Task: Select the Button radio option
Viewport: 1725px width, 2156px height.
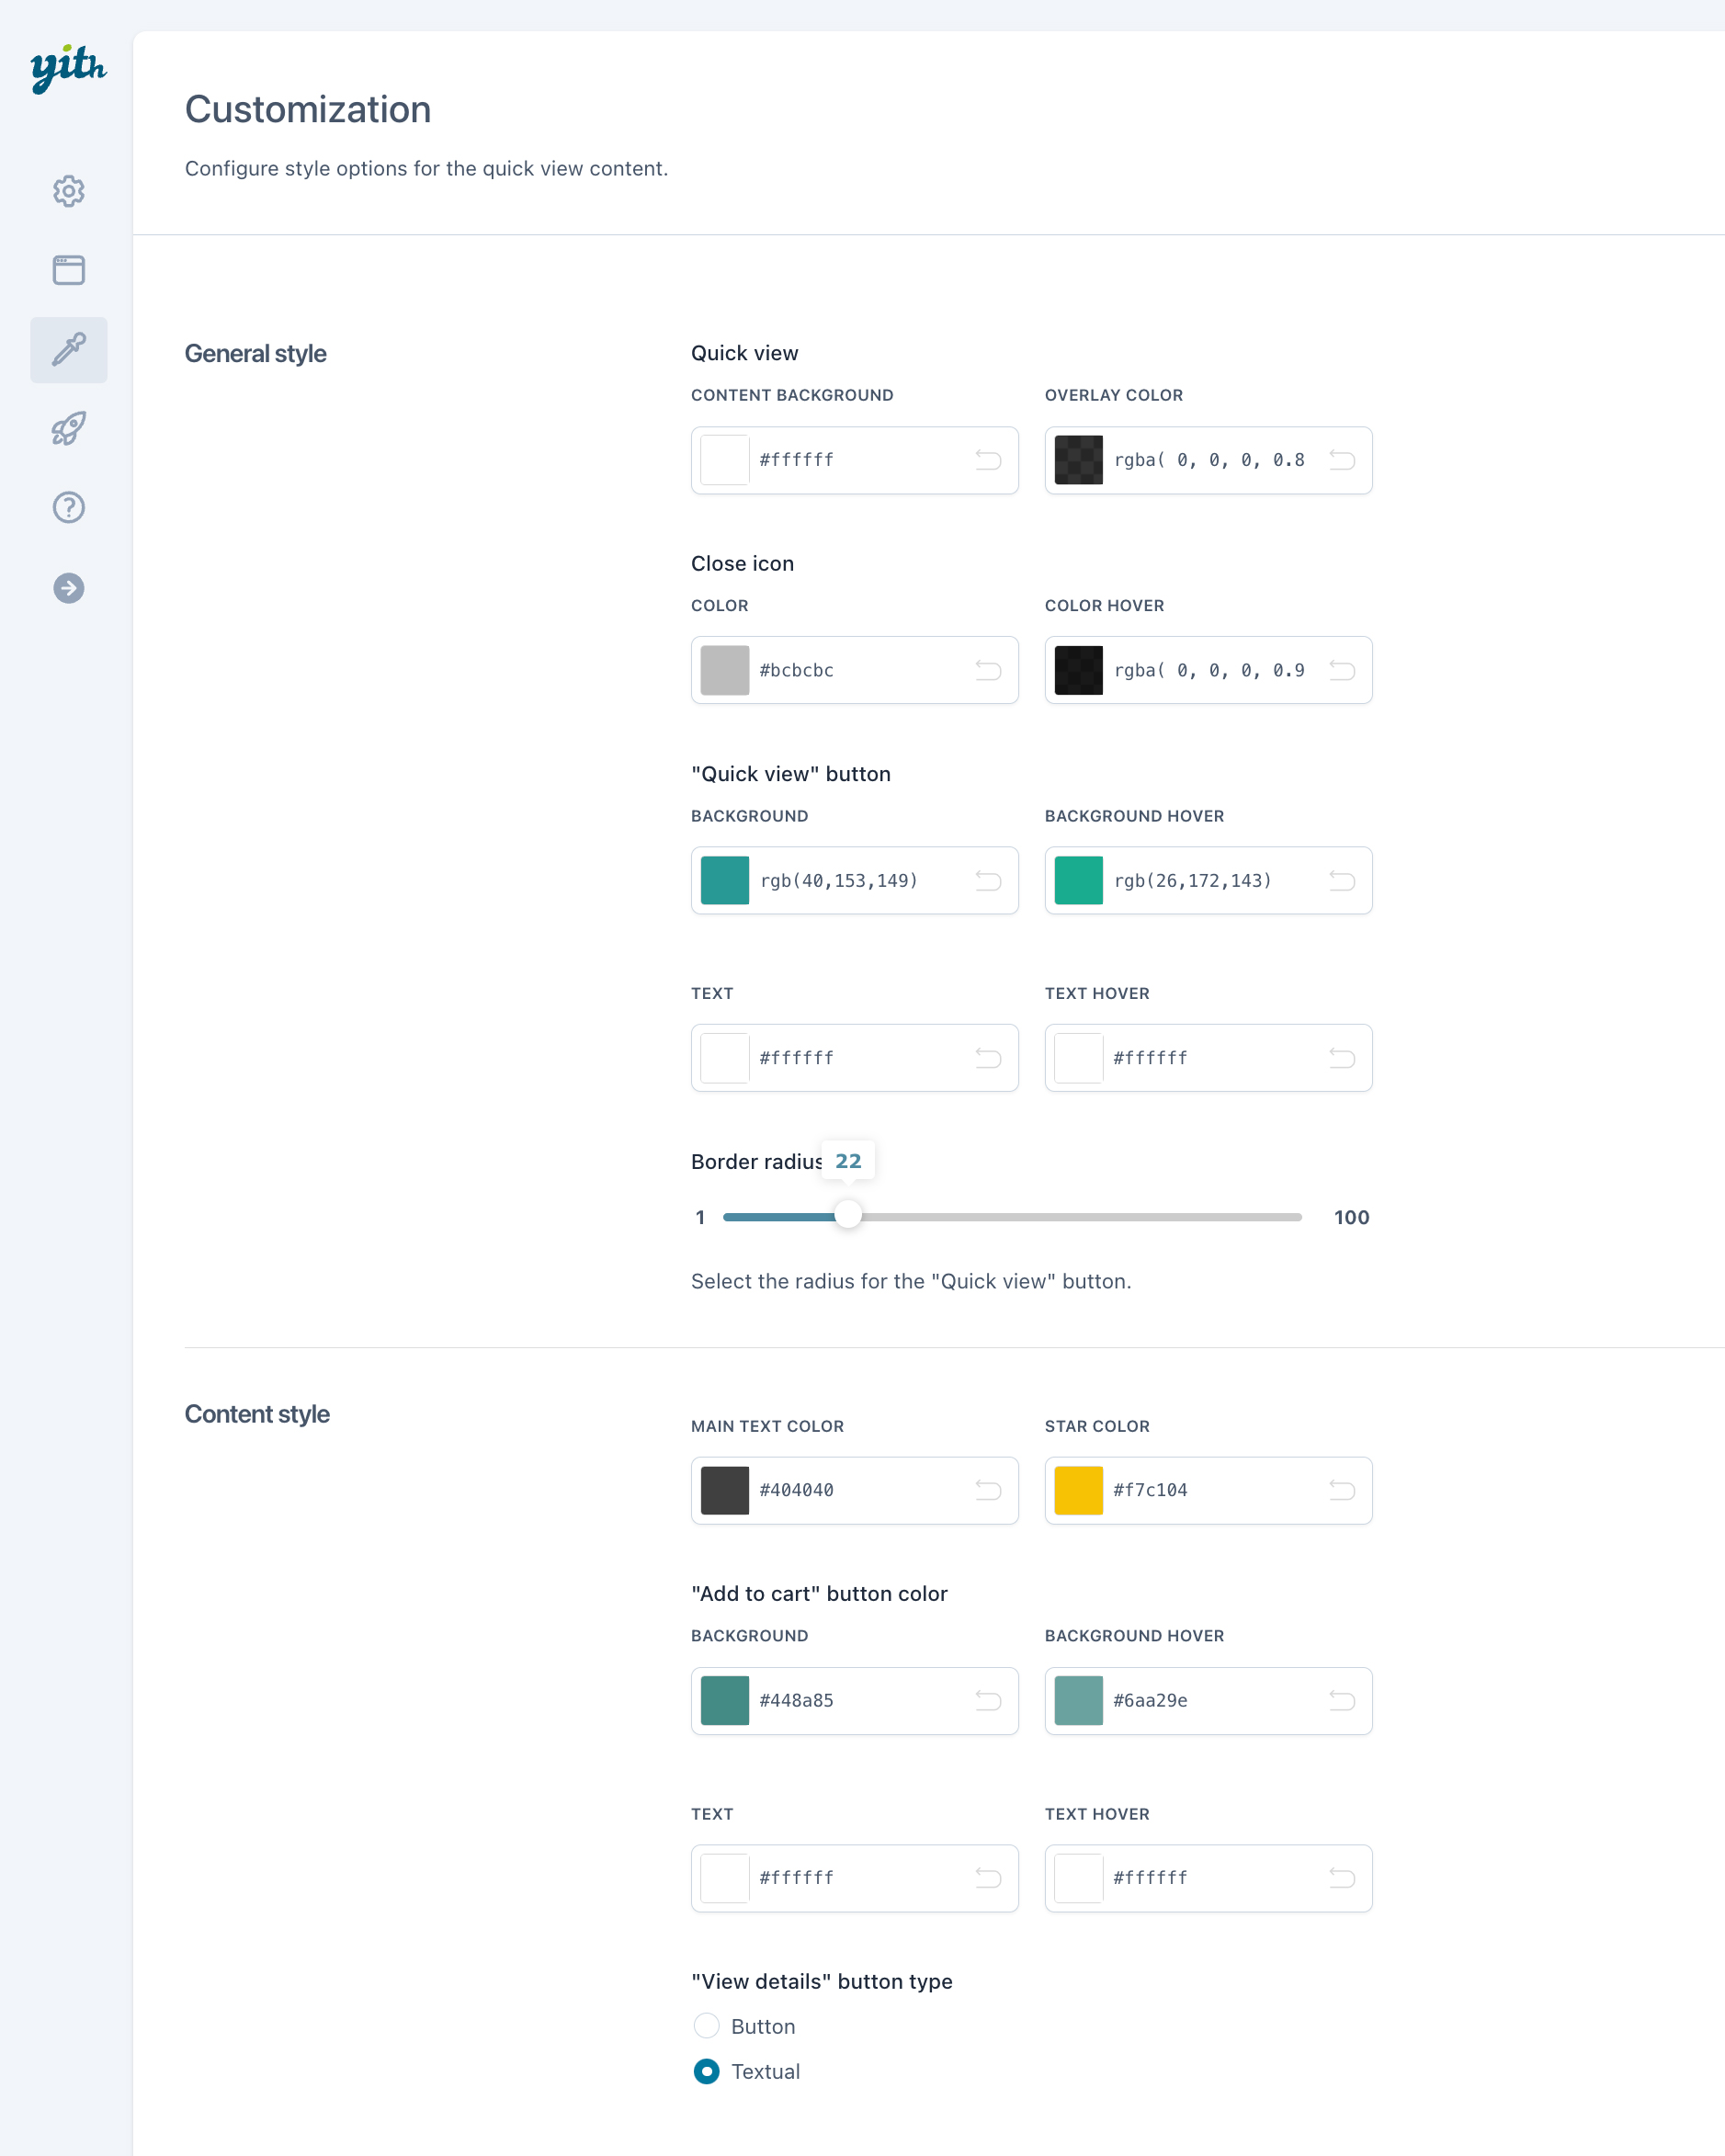Action: tap(706, 2026)
